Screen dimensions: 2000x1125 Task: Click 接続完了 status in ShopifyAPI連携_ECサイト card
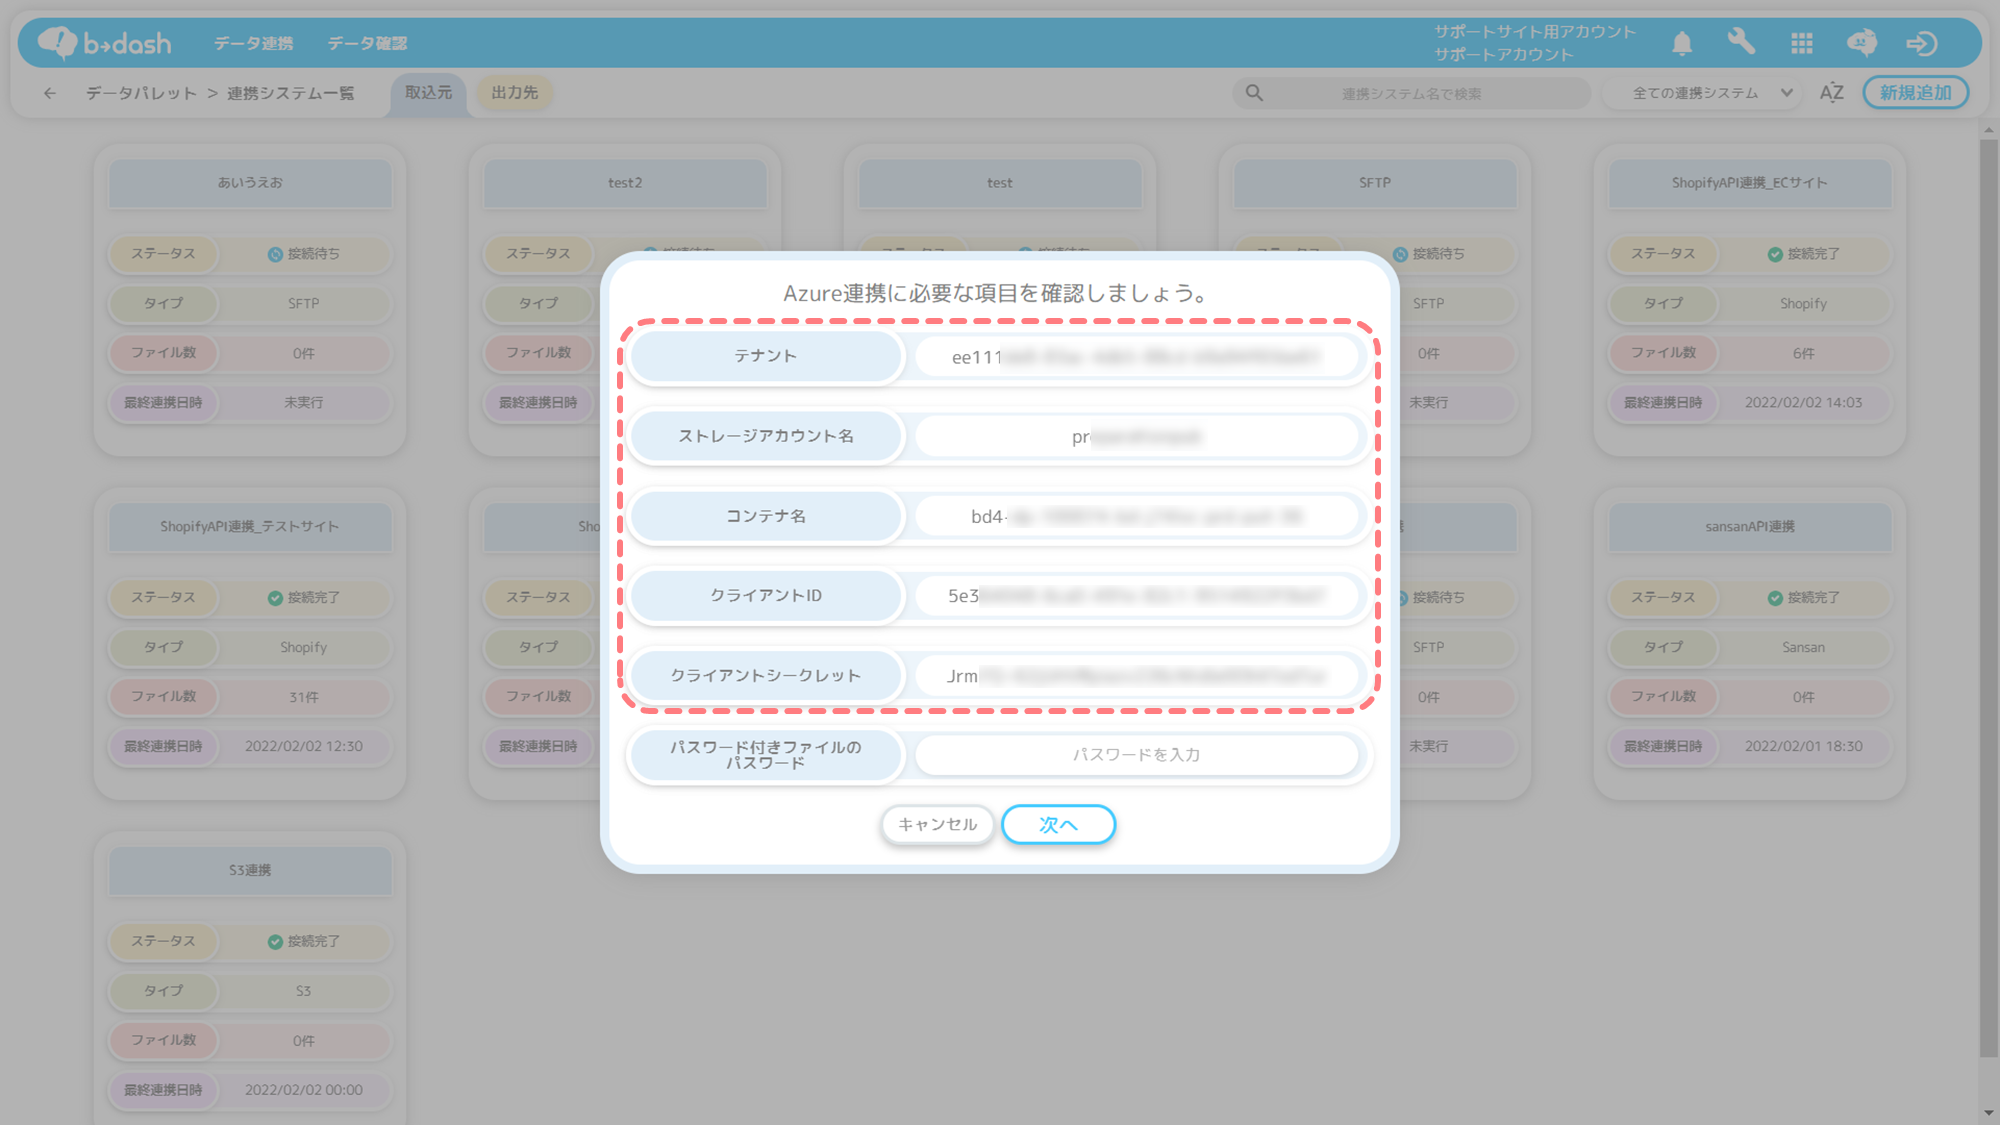point(1804,254)
